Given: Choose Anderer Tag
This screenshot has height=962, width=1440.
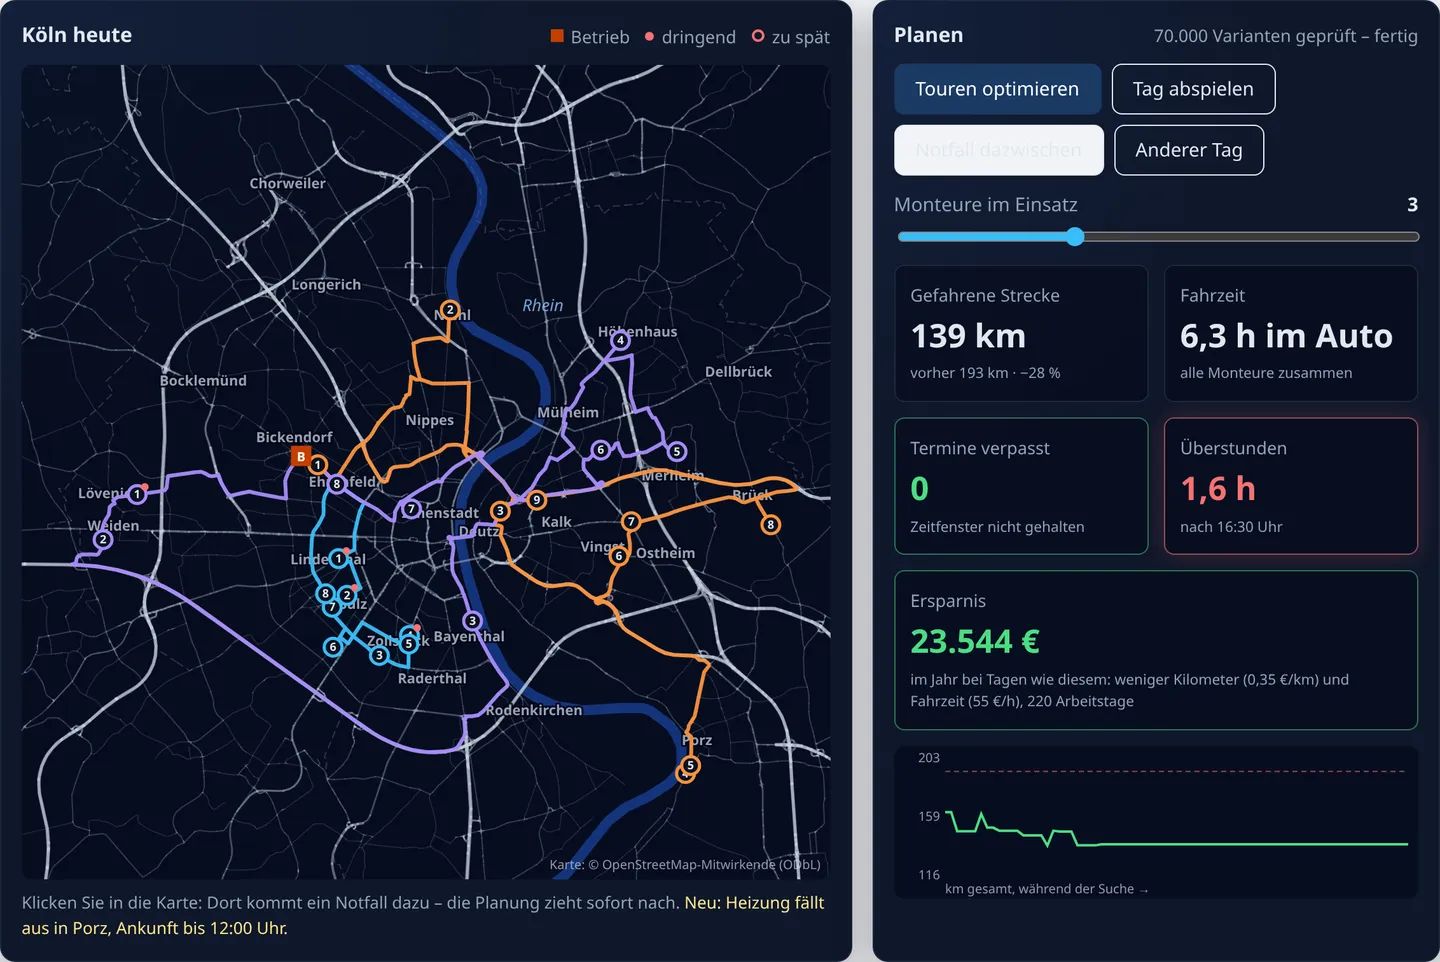Looking at the screenshot, I should click(1189, 150).
